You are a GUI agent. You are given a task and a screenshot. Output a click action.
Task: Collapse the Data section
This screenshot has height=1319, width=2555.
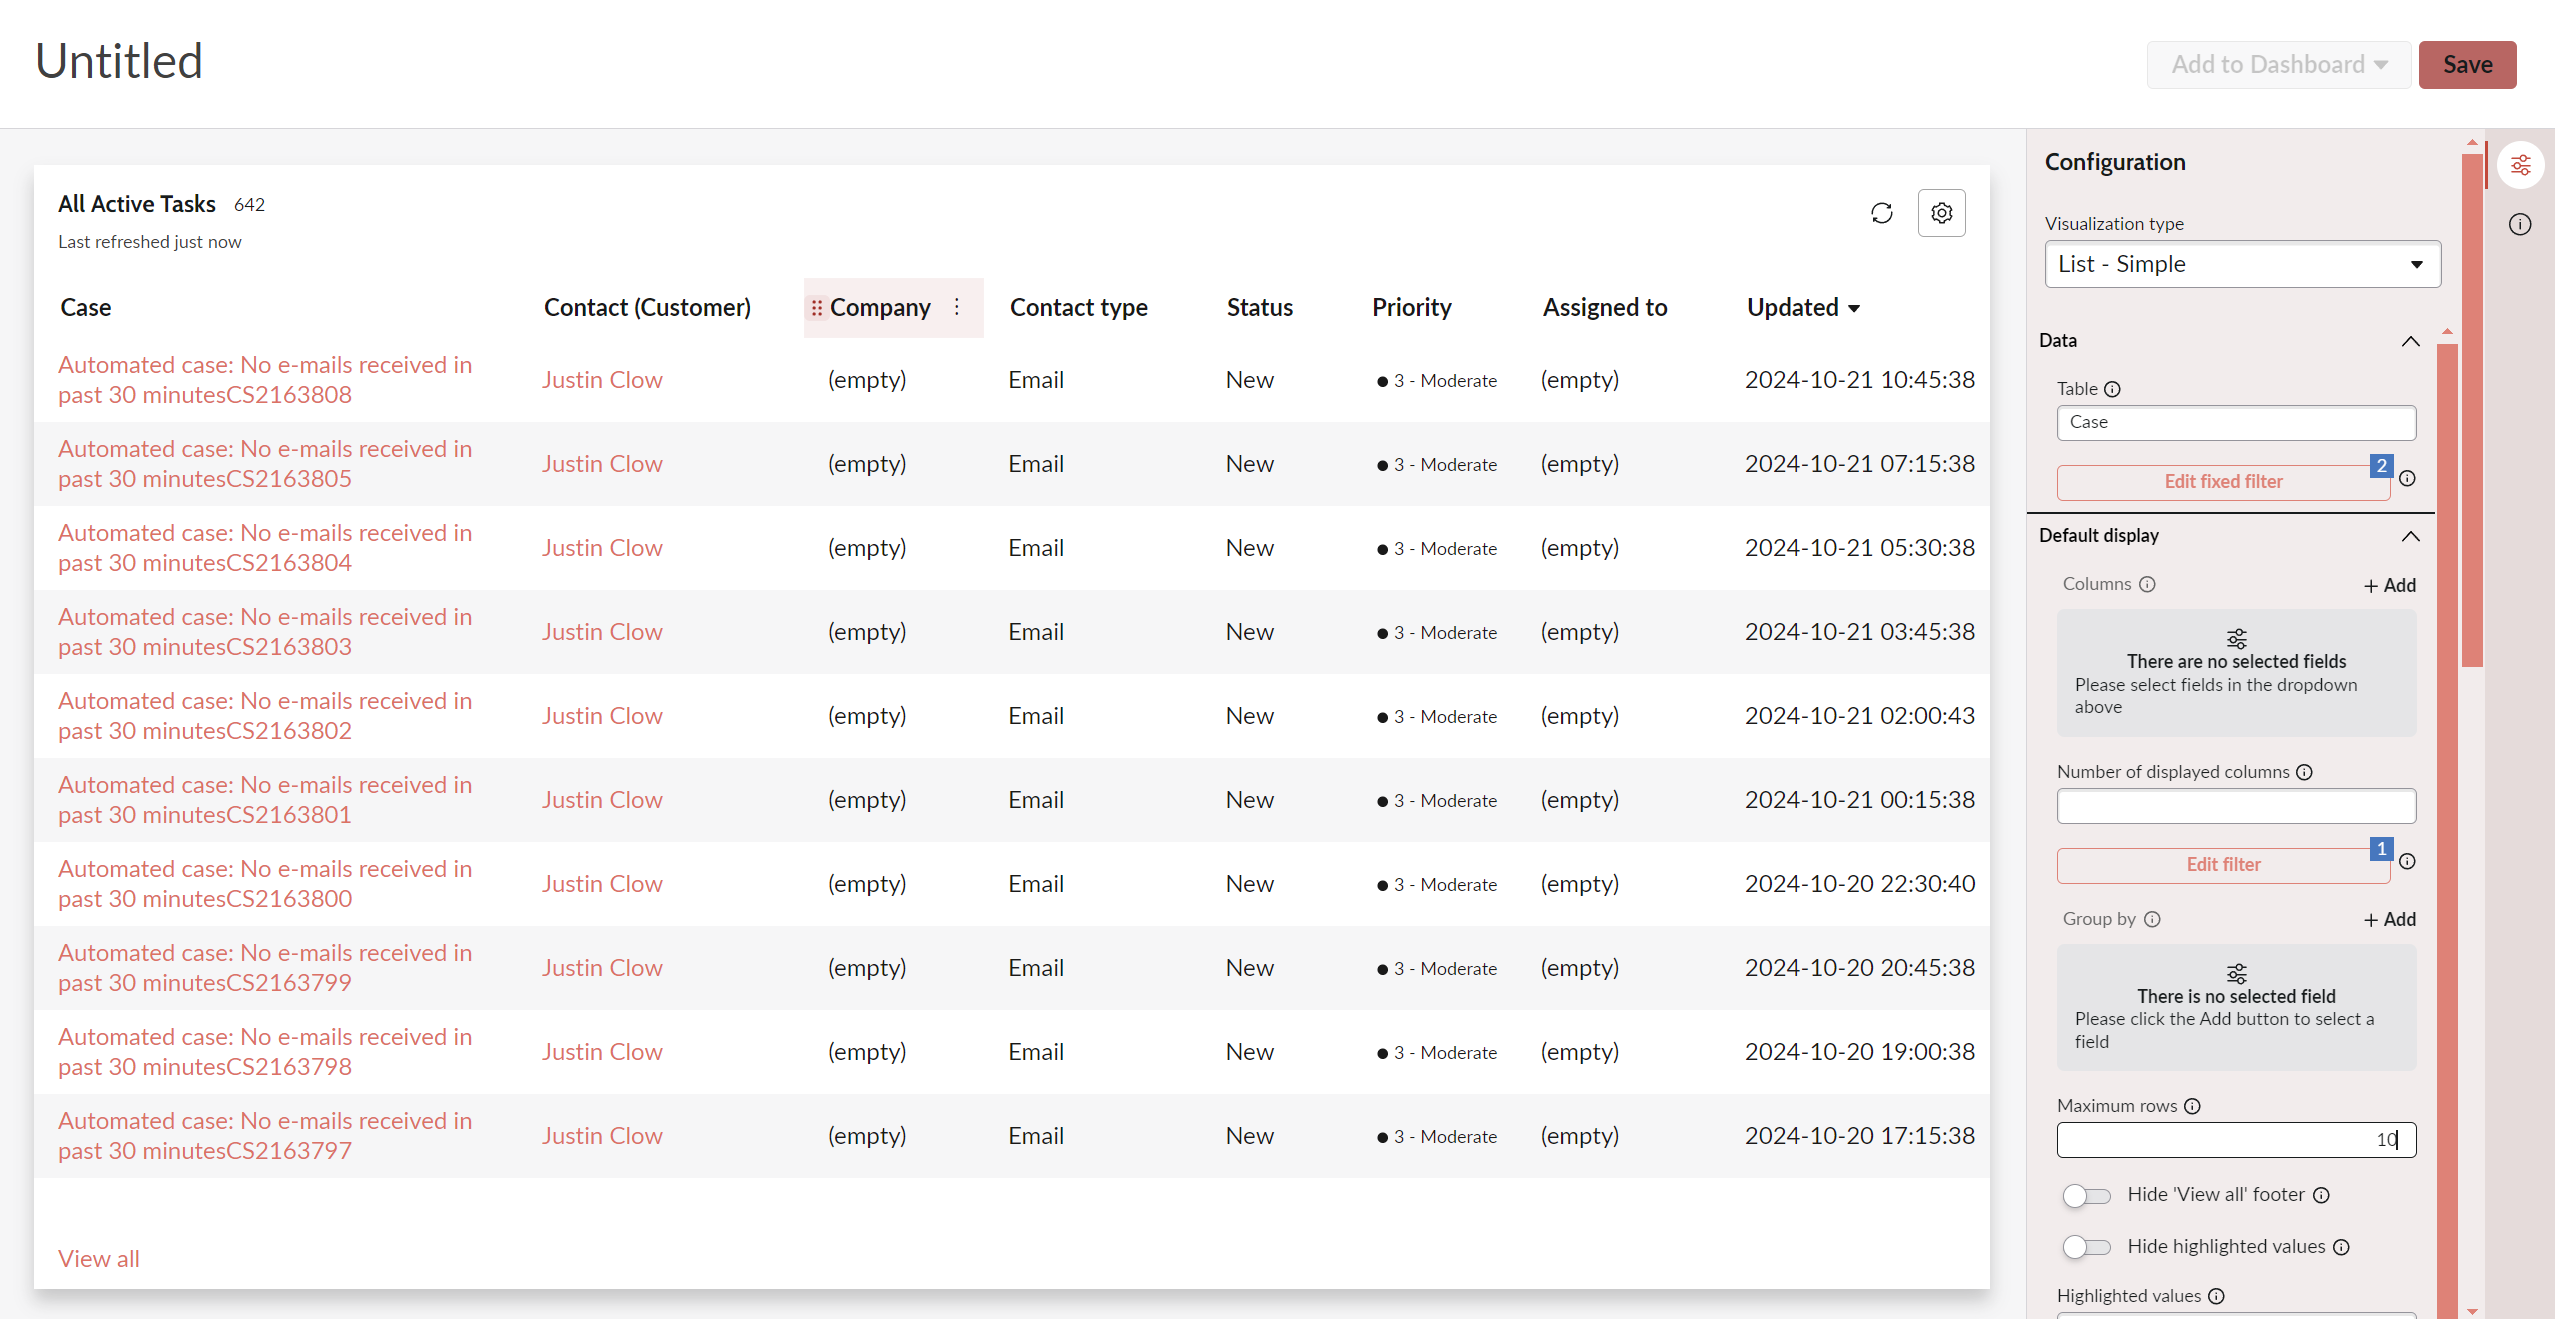point(2410,341)
